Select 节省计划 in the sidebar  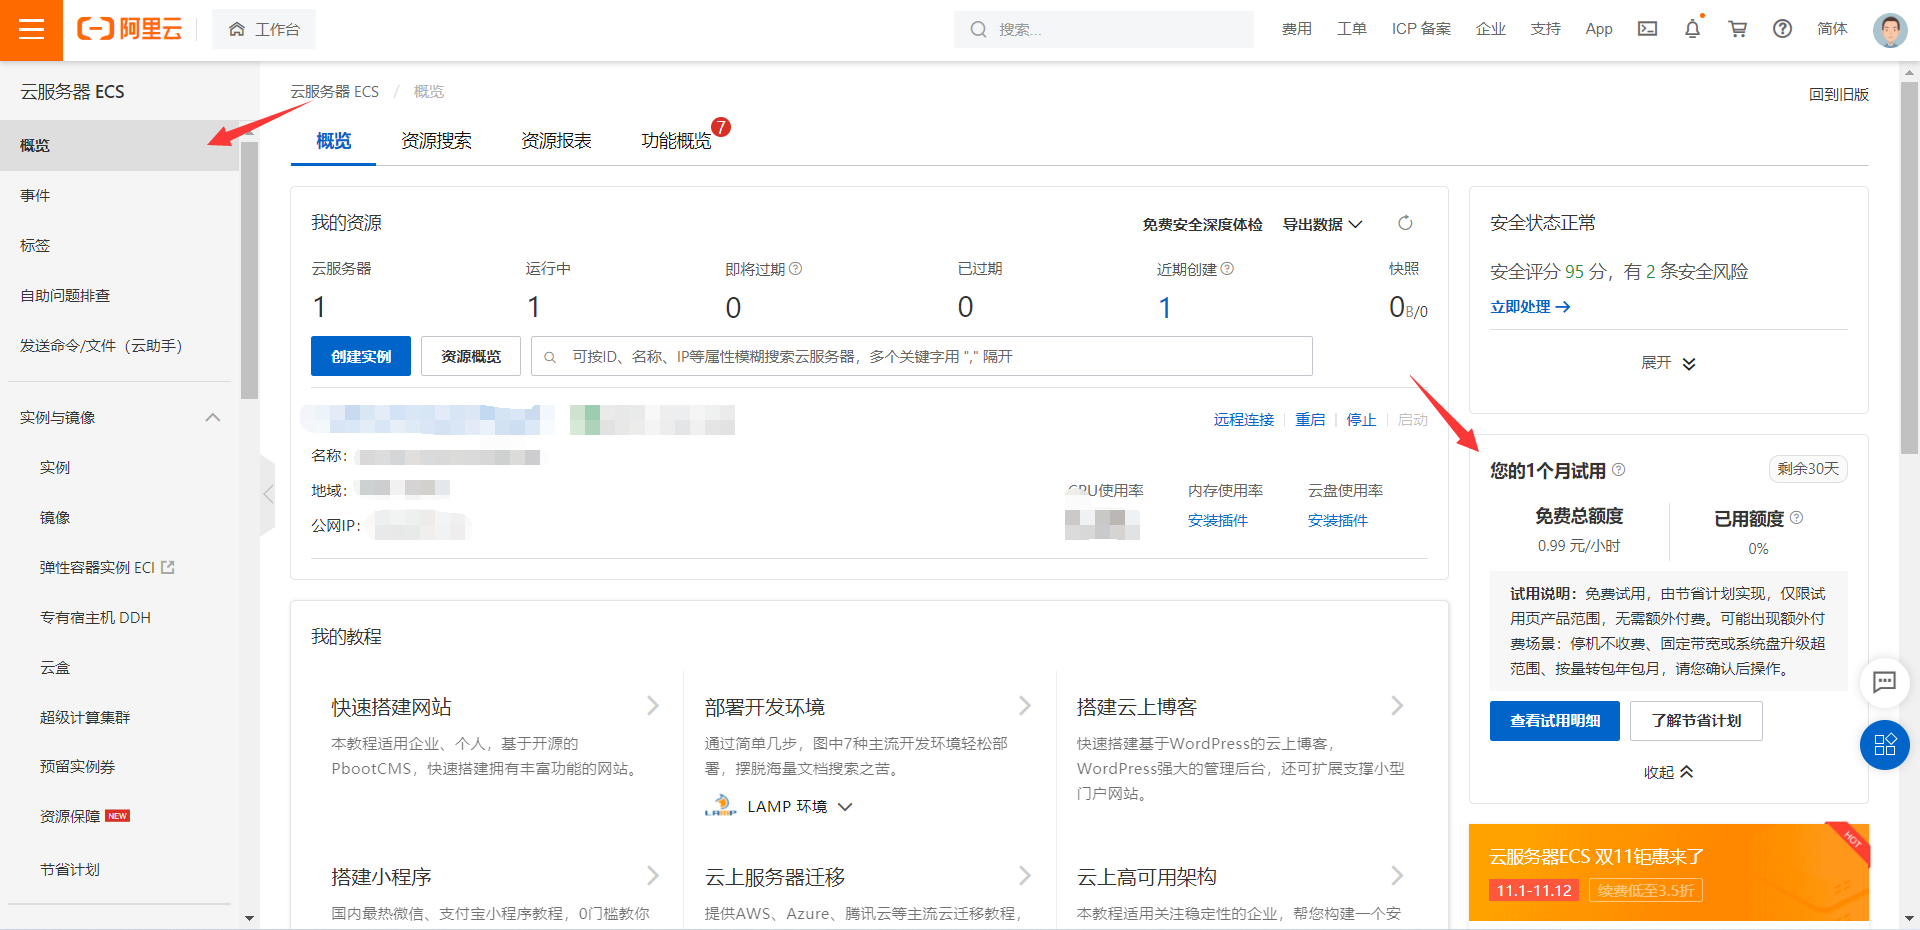[120, 870]
